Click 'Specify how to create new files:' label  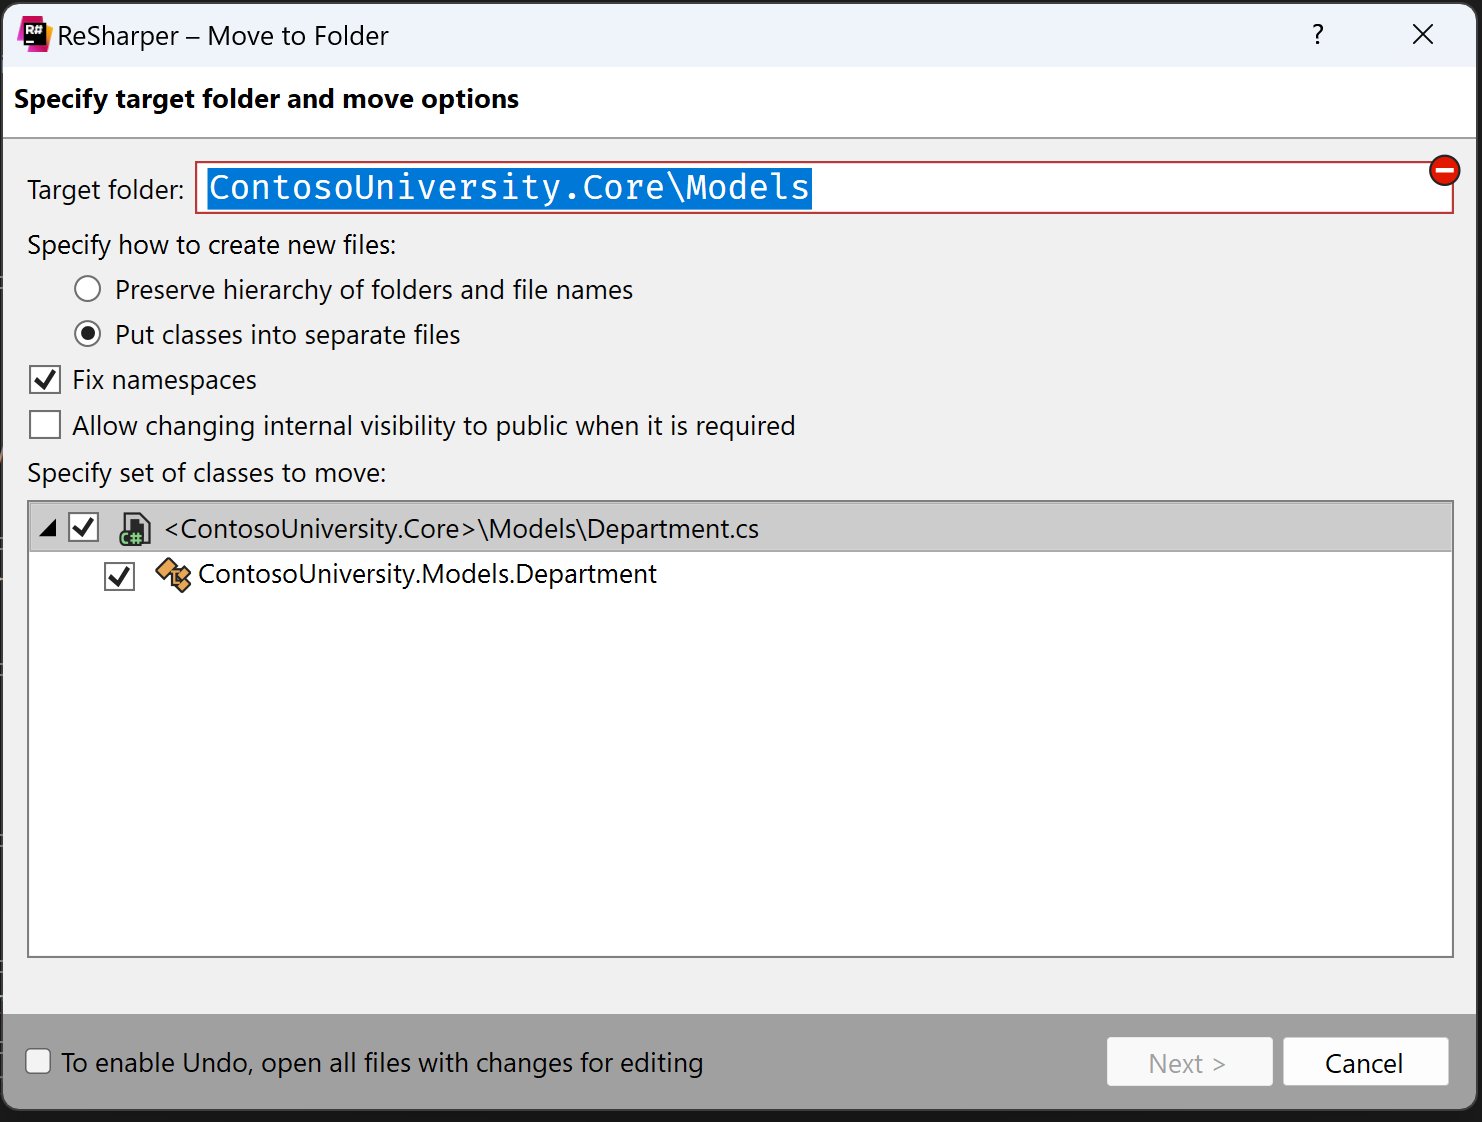point(212,245)
